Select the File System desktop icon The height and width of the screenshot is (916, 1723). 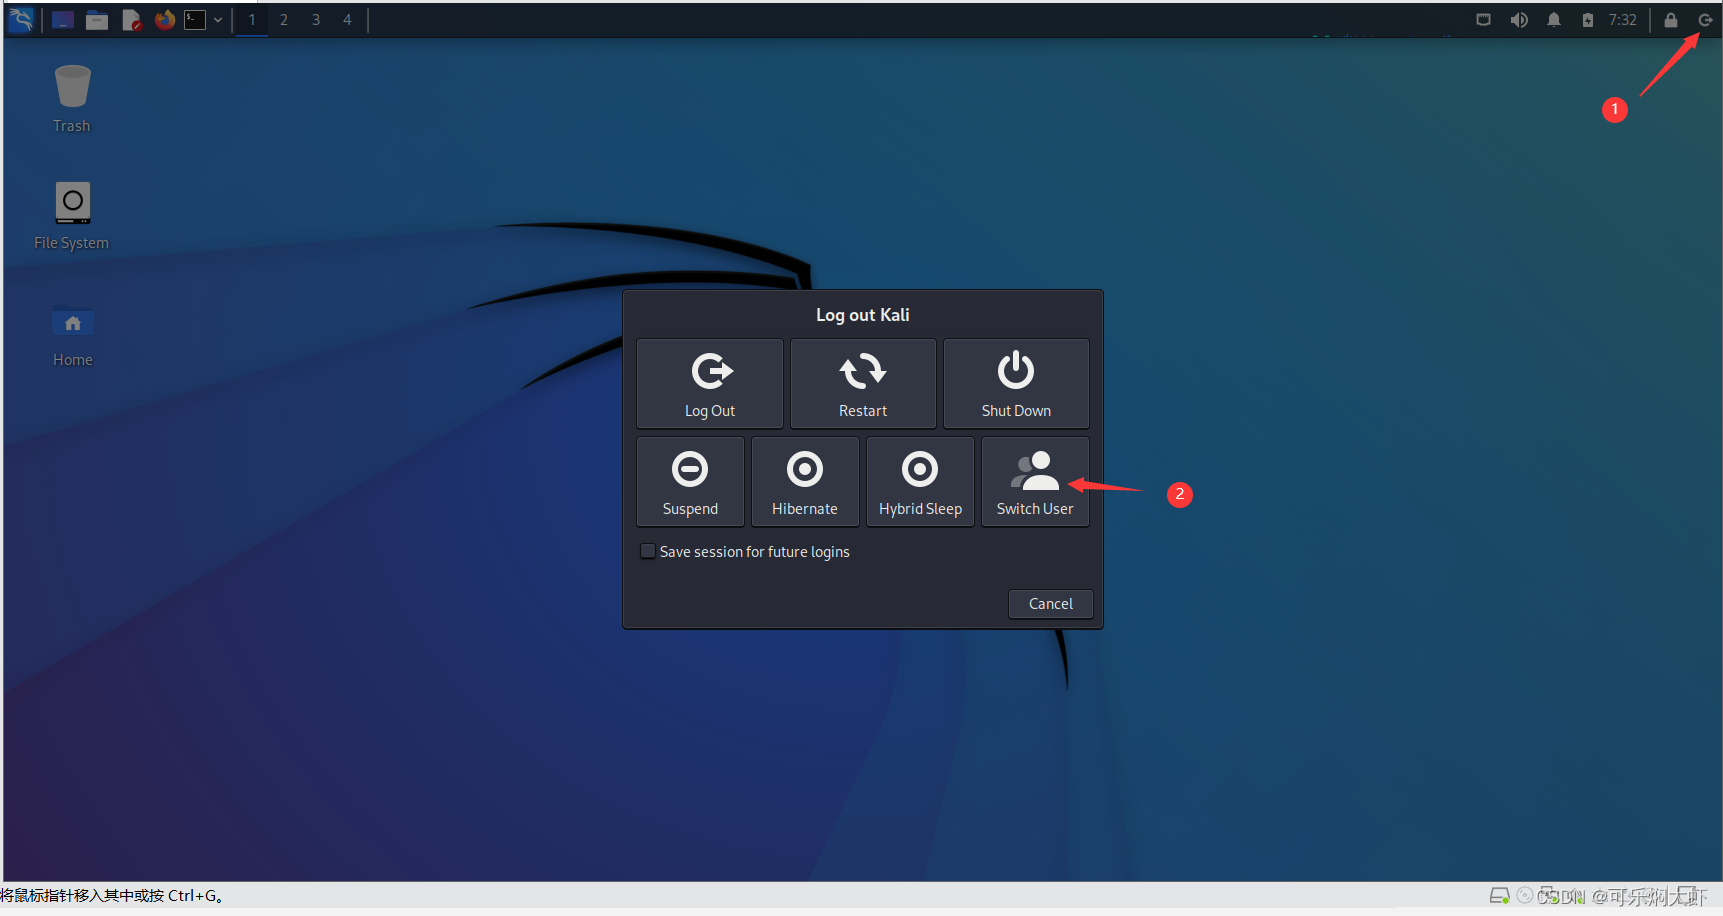pyautogui.click(x=72, y=215)
